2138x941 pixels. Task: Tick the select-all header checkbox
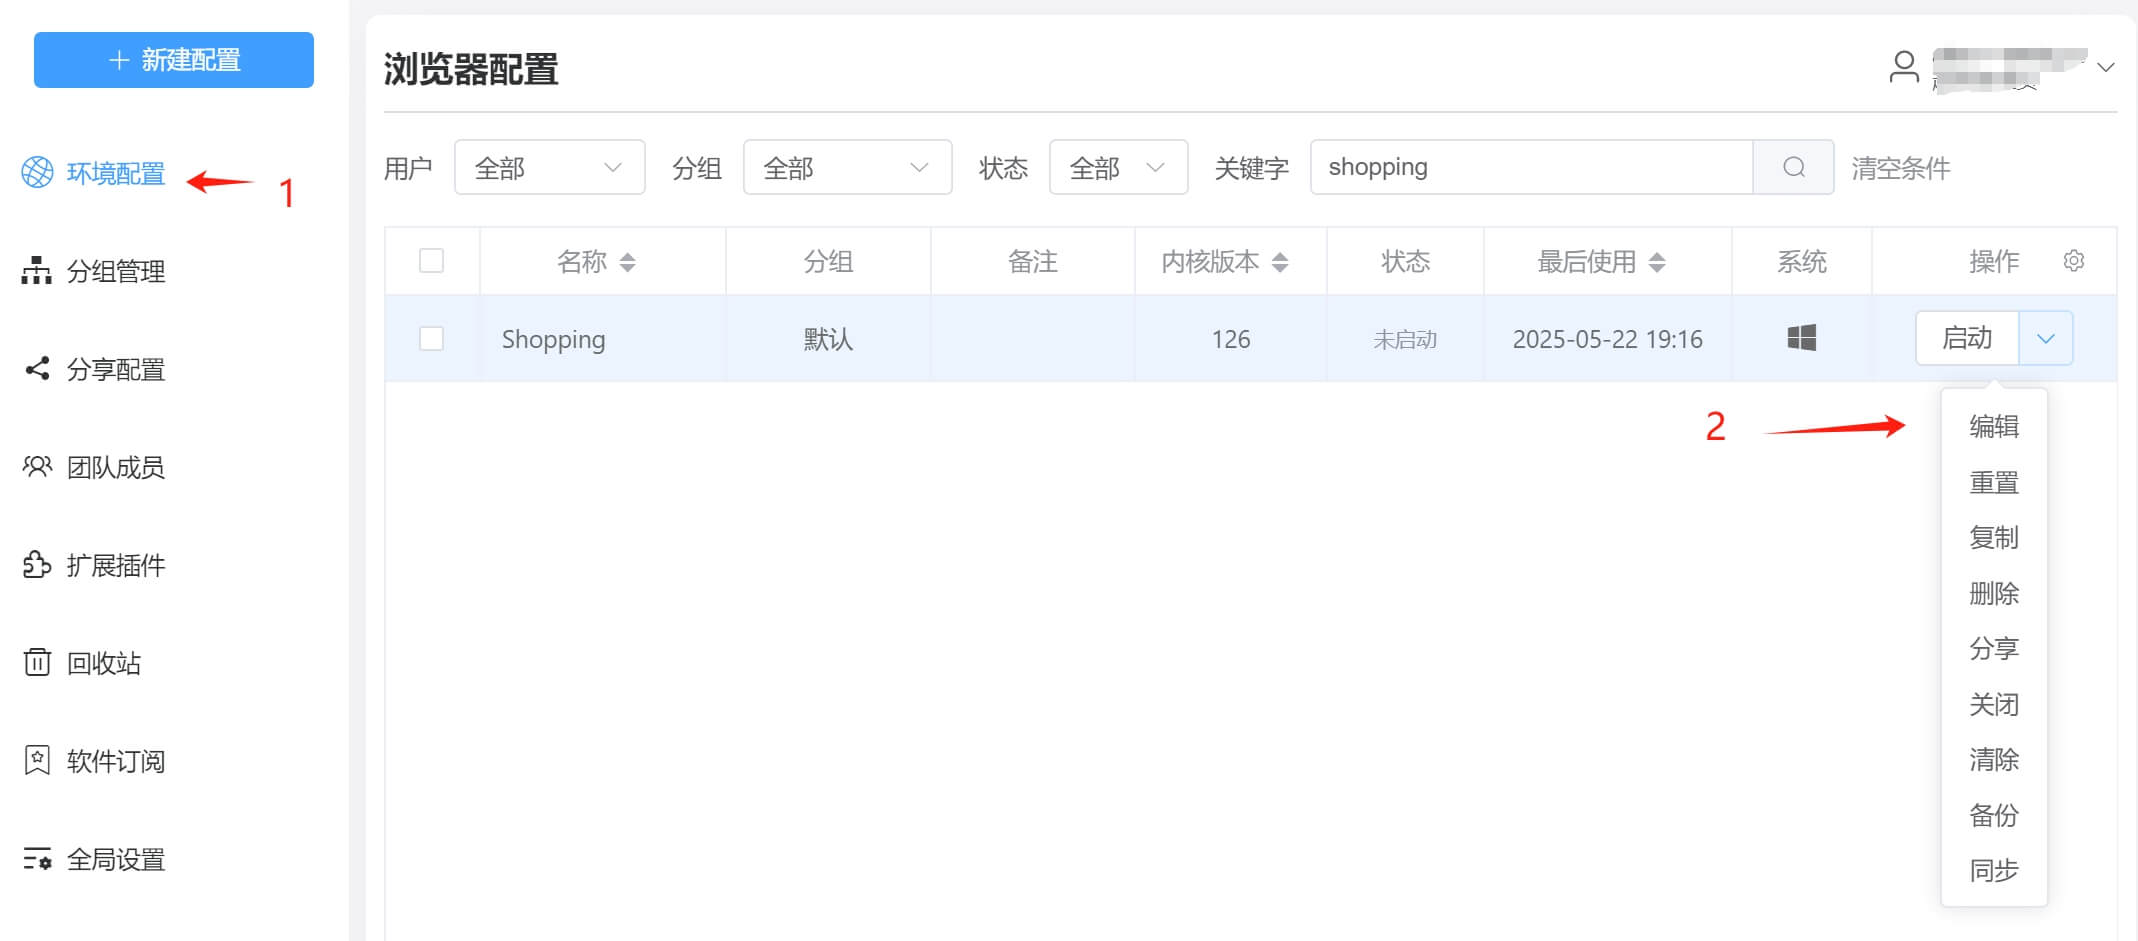point(431,261)
